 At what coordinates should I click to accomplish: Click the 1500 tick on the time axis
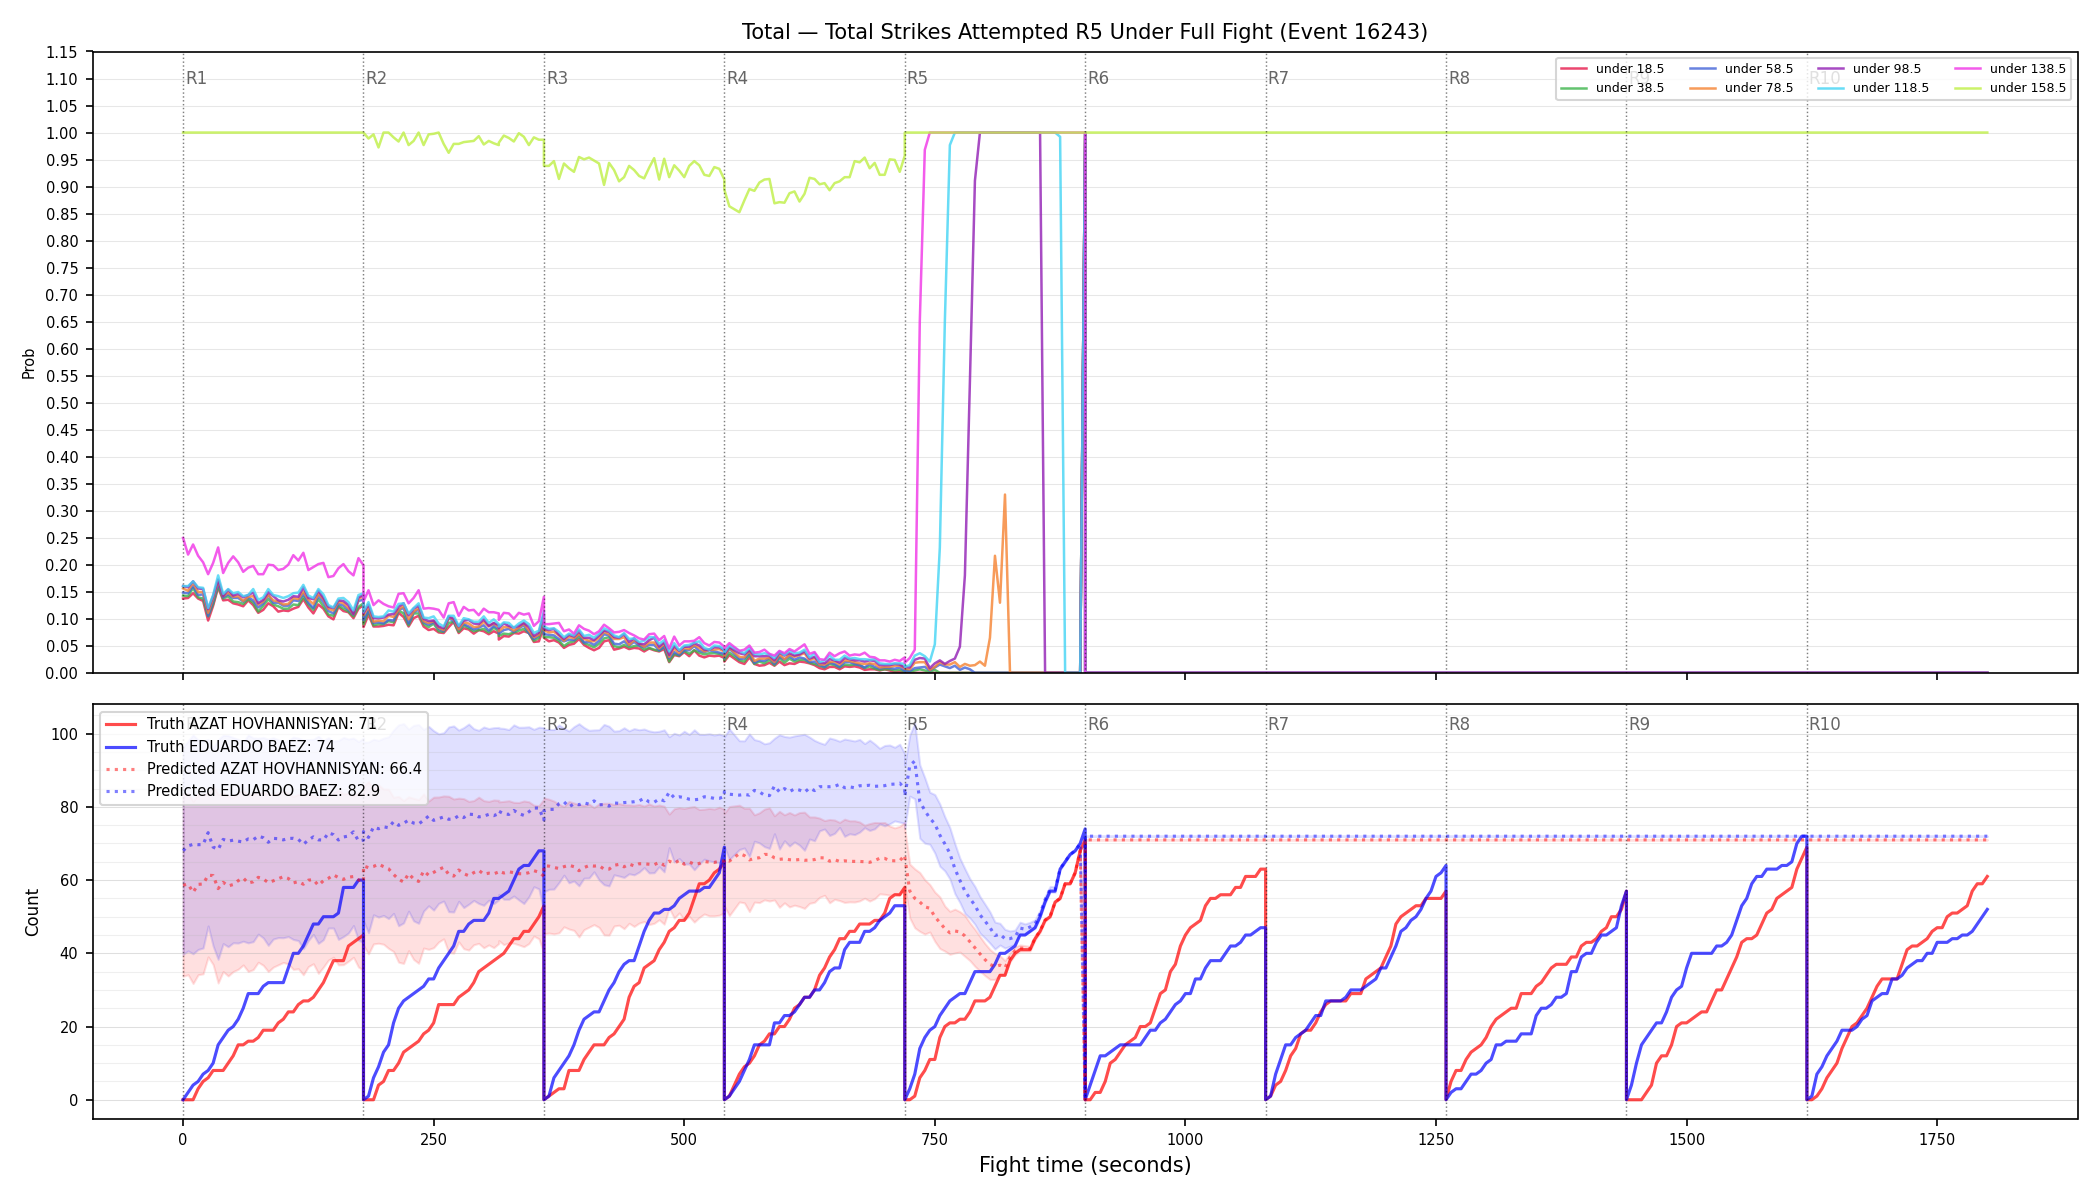pyautogui.click(x=1687, y=1139)
